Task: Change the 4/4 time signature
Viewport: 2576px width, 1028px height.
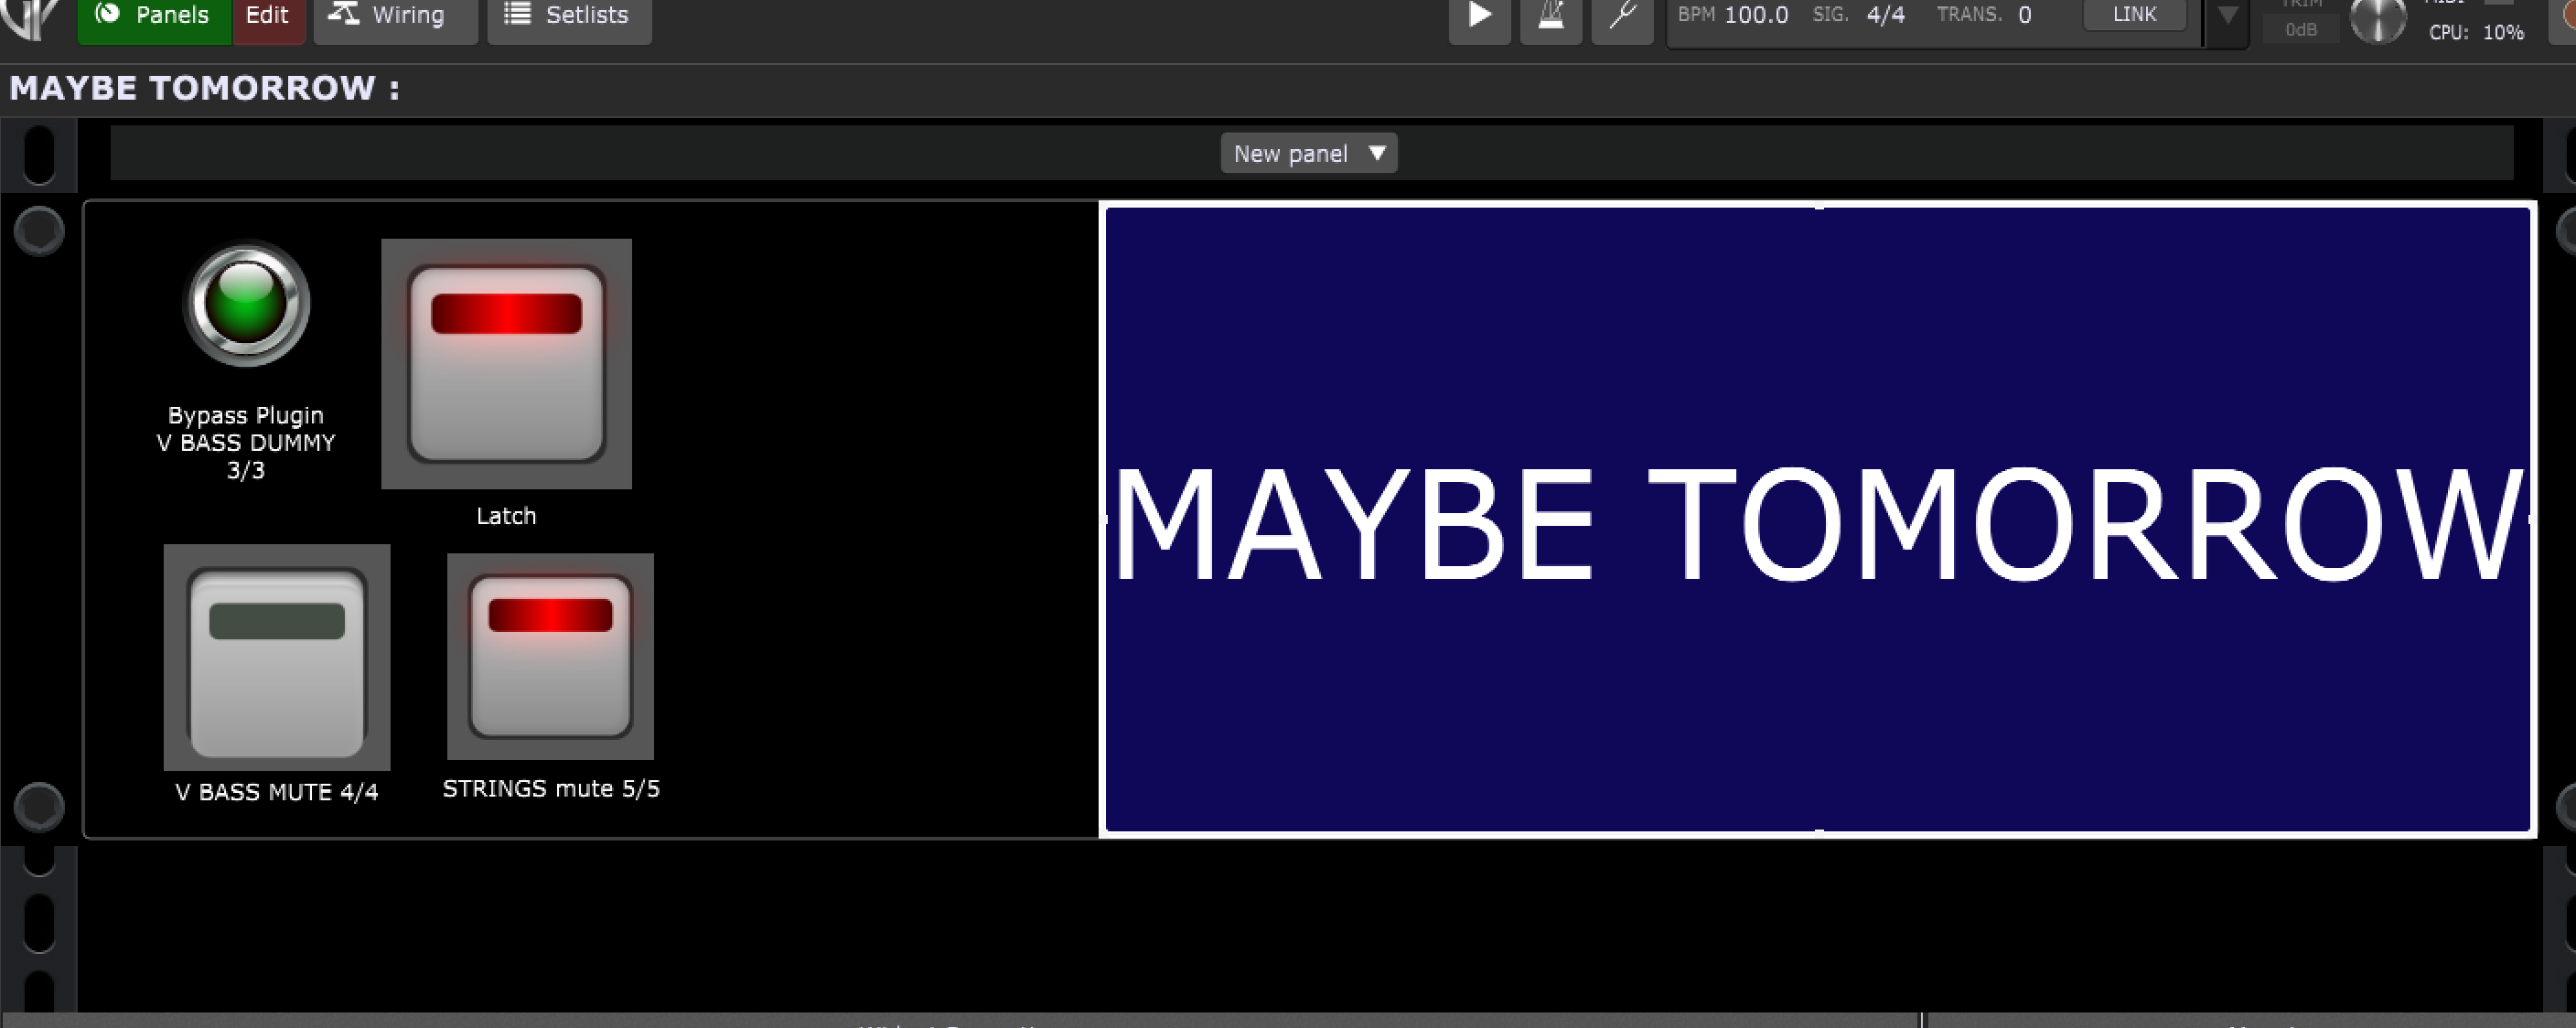Action: click(x=1885, y=15)
